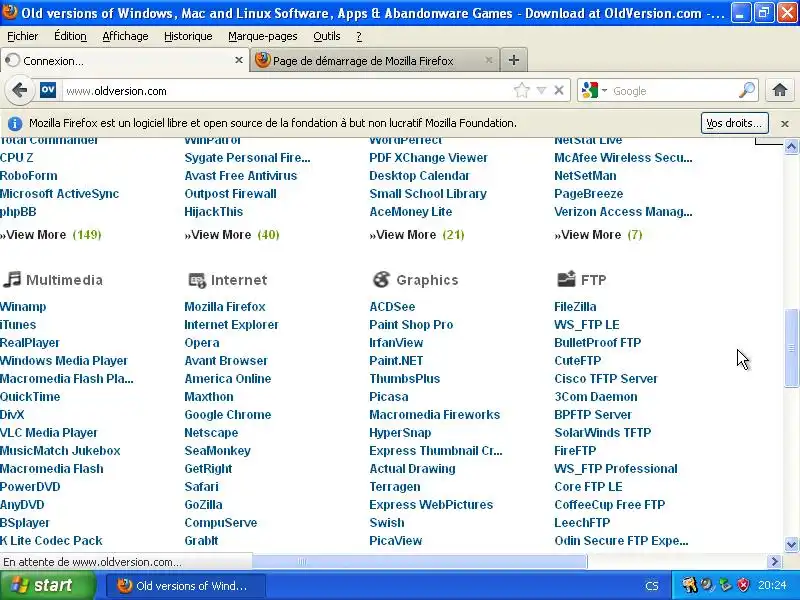Click the Graphics category icon

point(381,280)
